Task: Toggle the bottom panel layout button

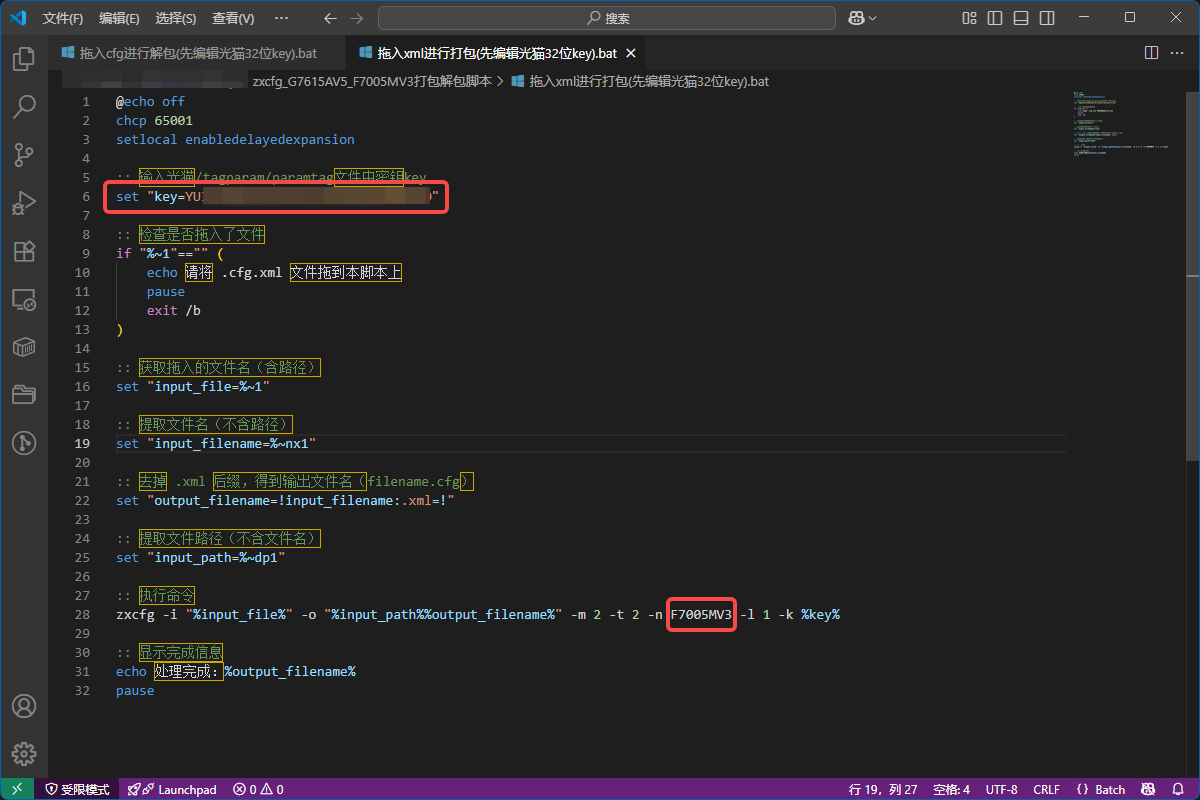Action: (1020, 18)
